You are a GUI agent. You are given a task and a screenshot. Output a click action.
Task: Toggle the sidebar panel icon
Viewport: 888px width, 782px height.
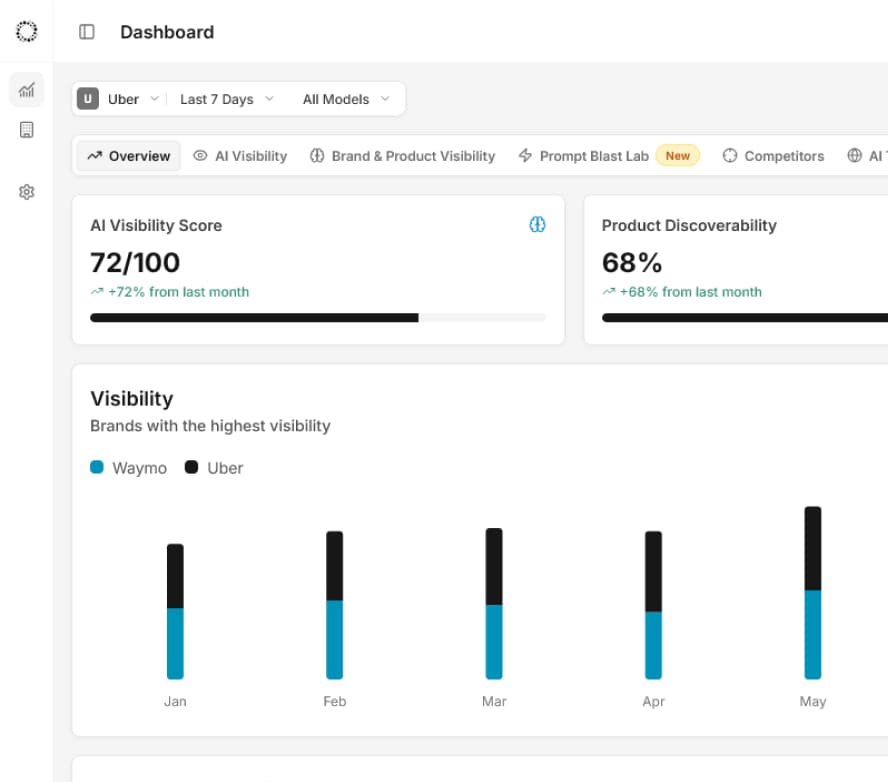pos(87,32)
